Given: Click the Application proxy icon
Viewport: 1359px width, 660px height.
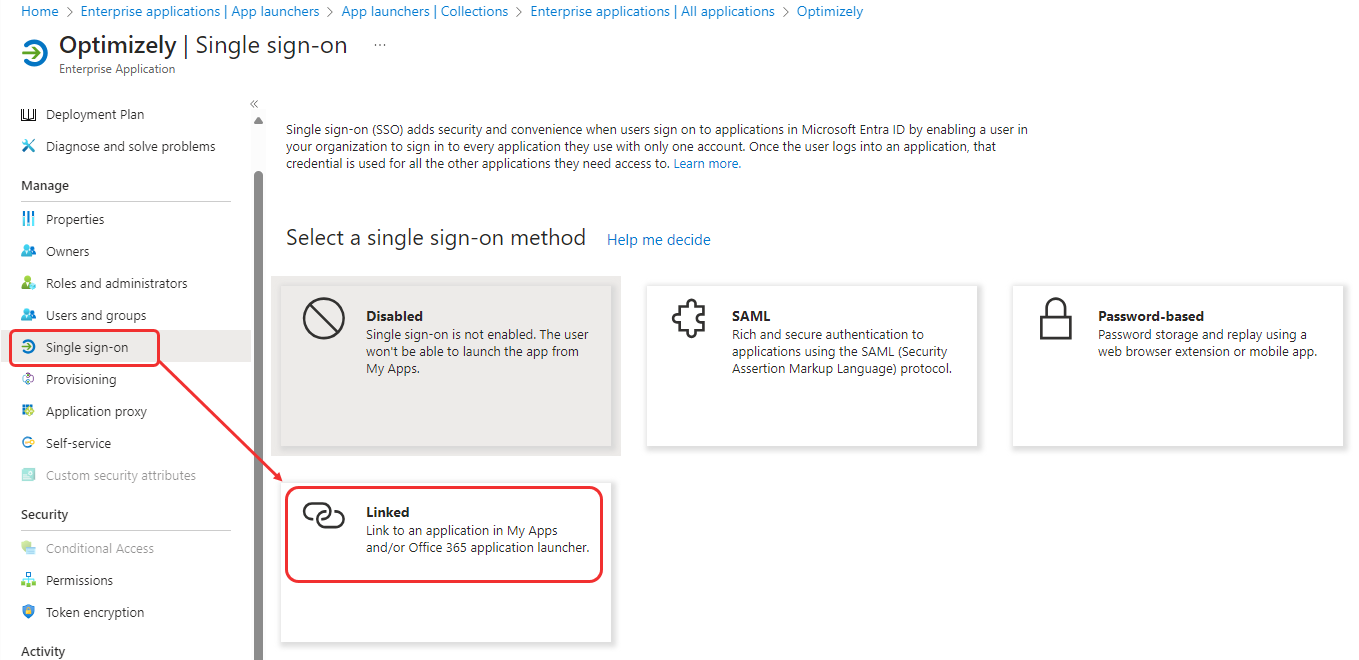Looking at the screenshot, I should (x=28, y=411).
